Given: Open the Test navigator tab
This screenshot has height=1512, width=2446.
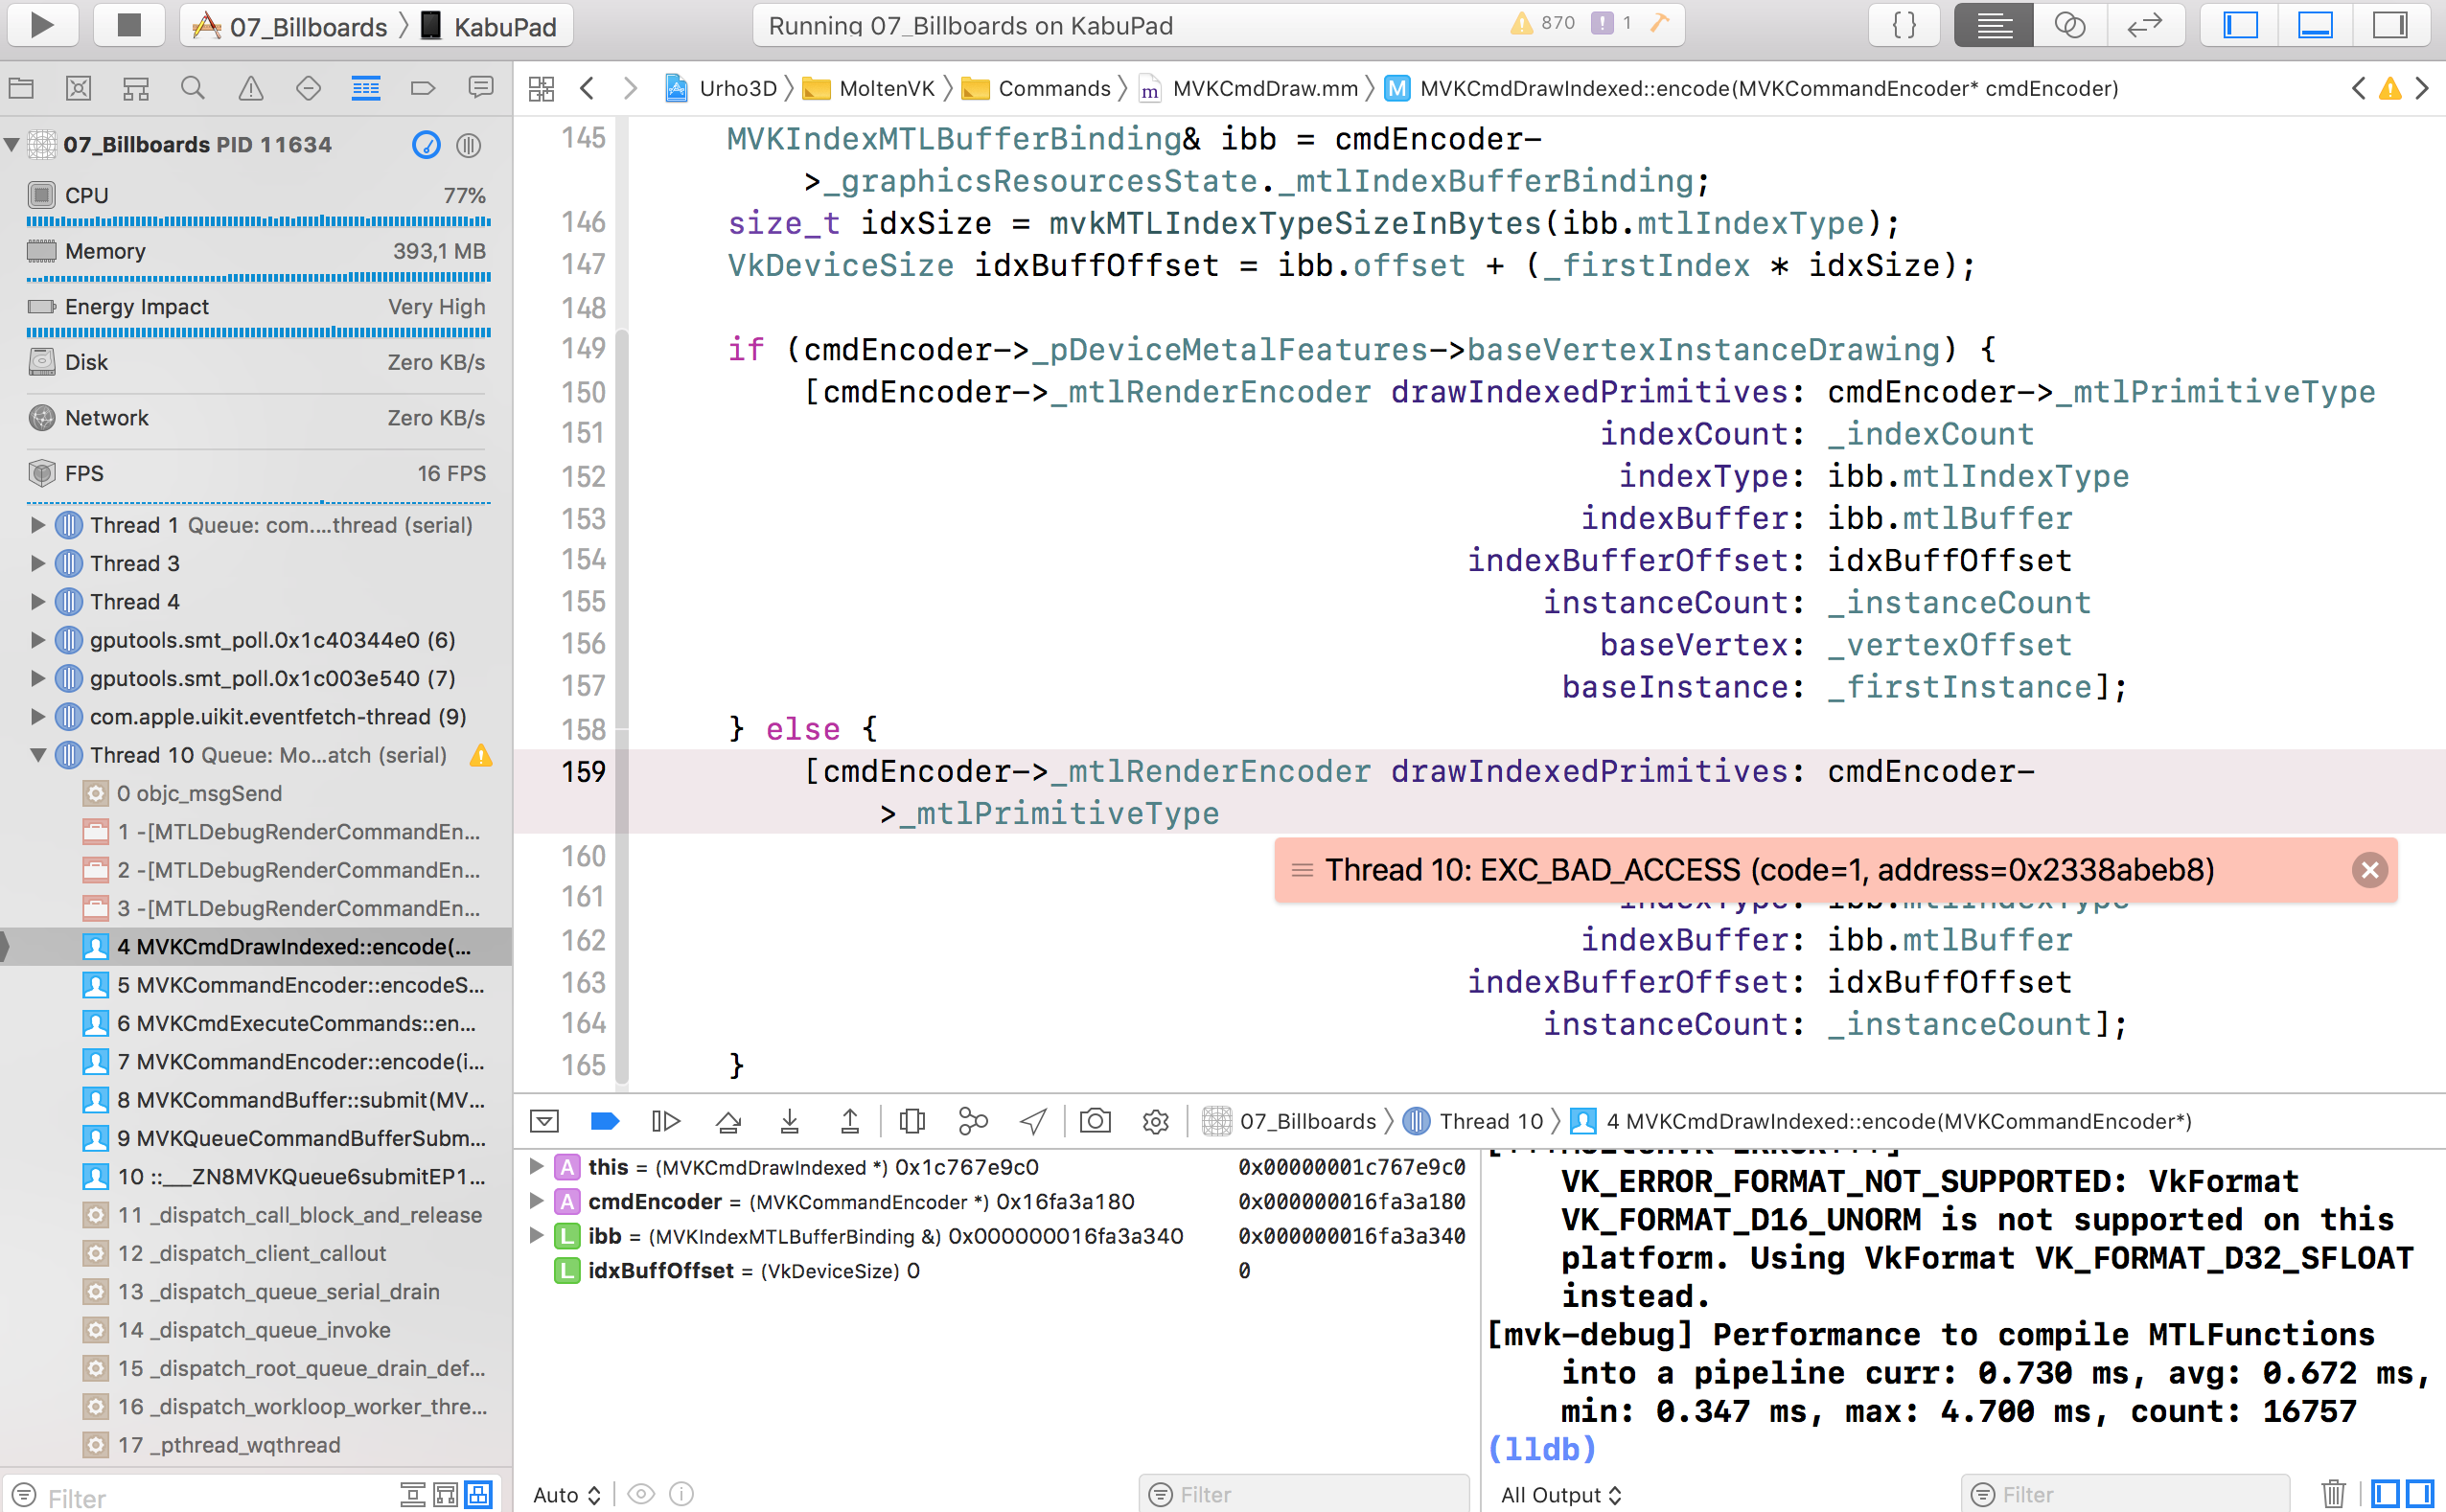Looking at the screenshot, I should 308,88.
